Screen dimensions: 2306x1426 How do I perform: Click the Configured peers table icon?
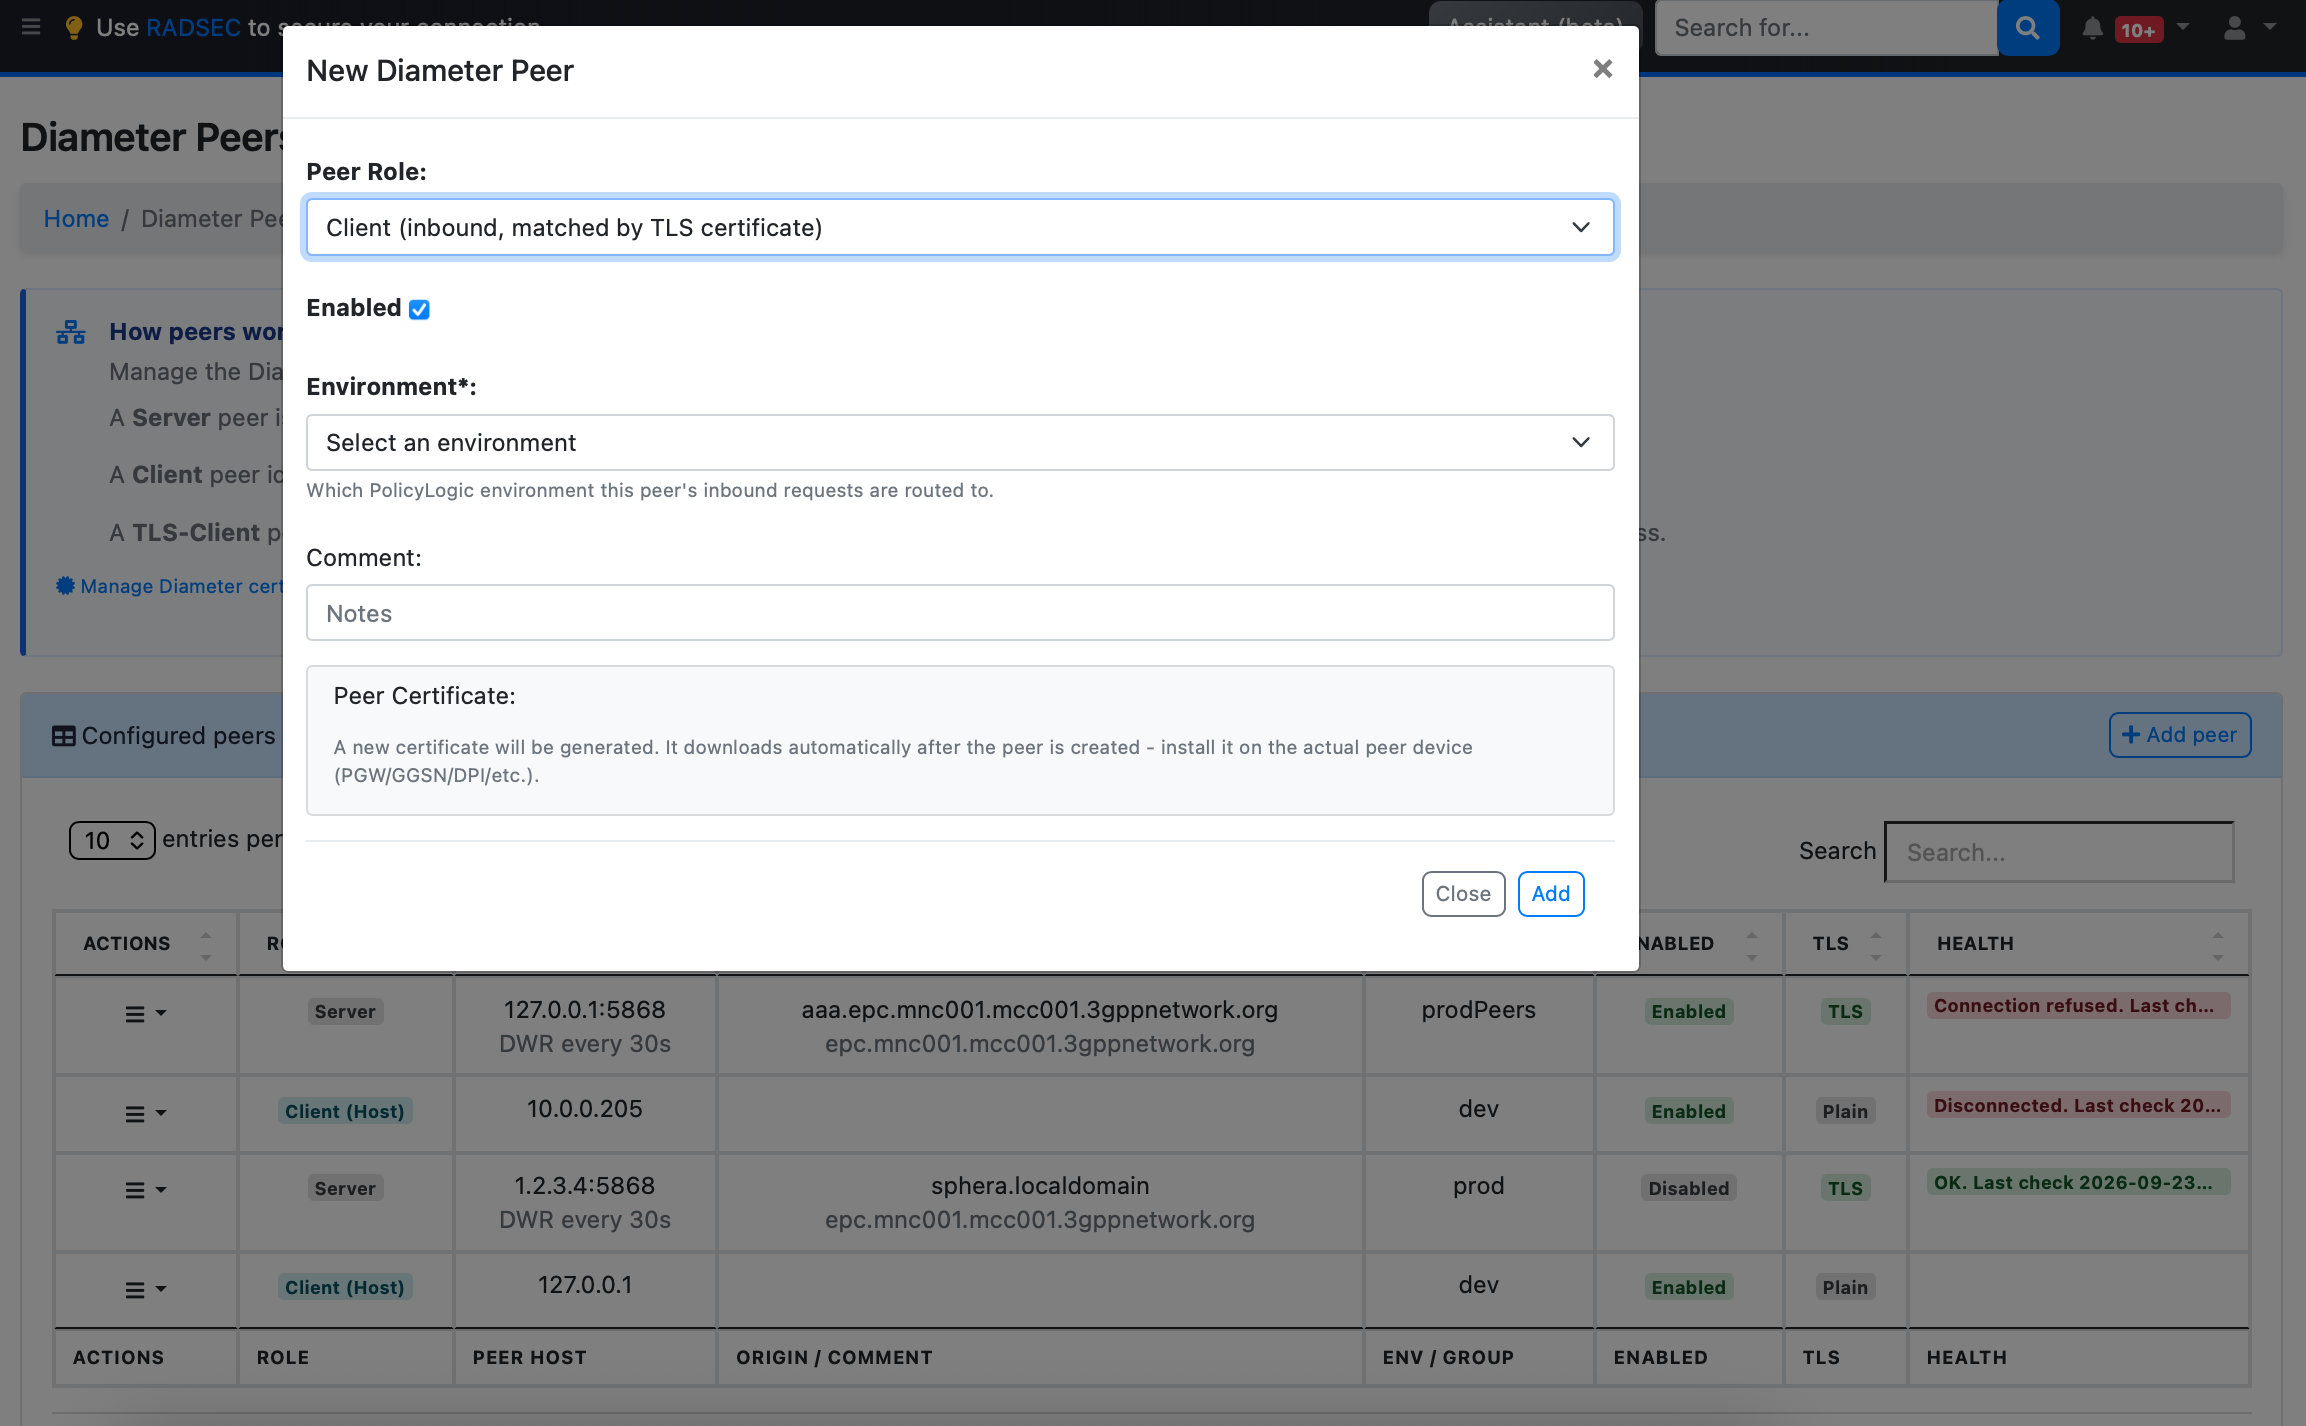pos(63,736)
